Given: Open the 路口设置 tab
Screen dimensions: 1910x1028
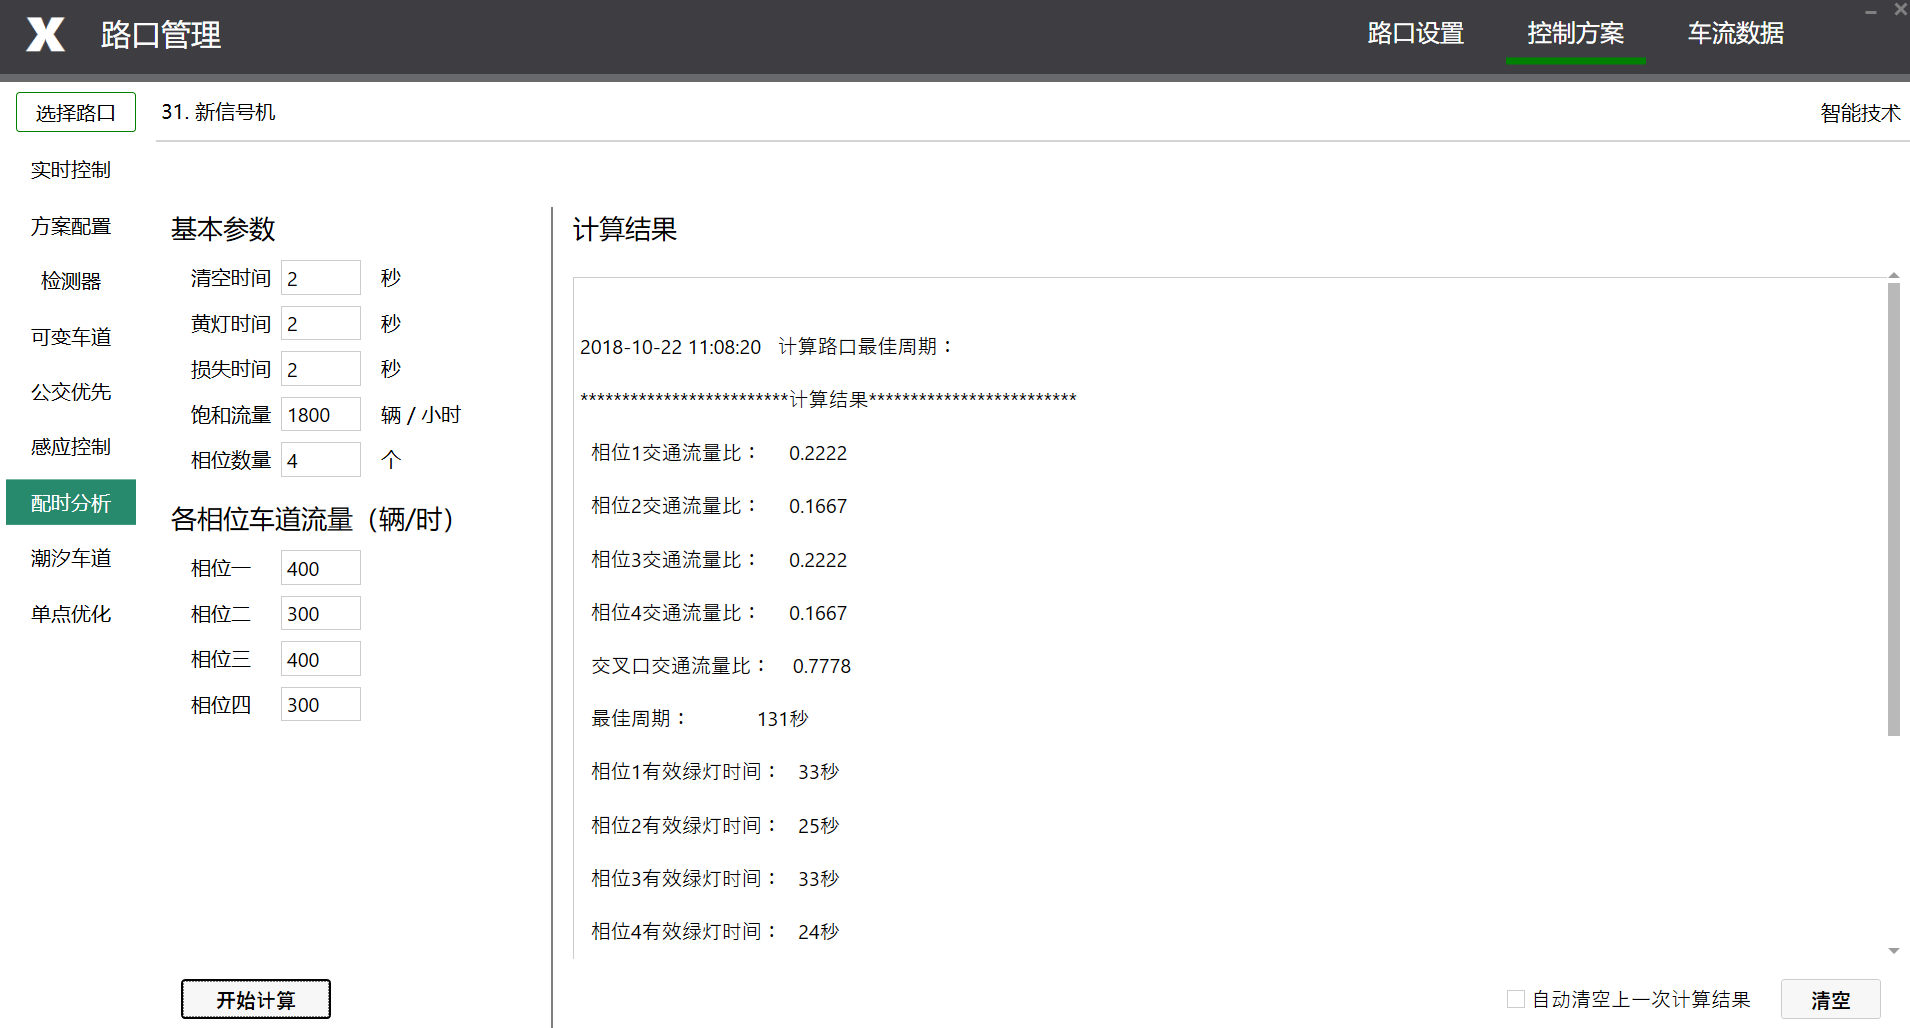Looking at the screenshot, I should coord(1415,33).
